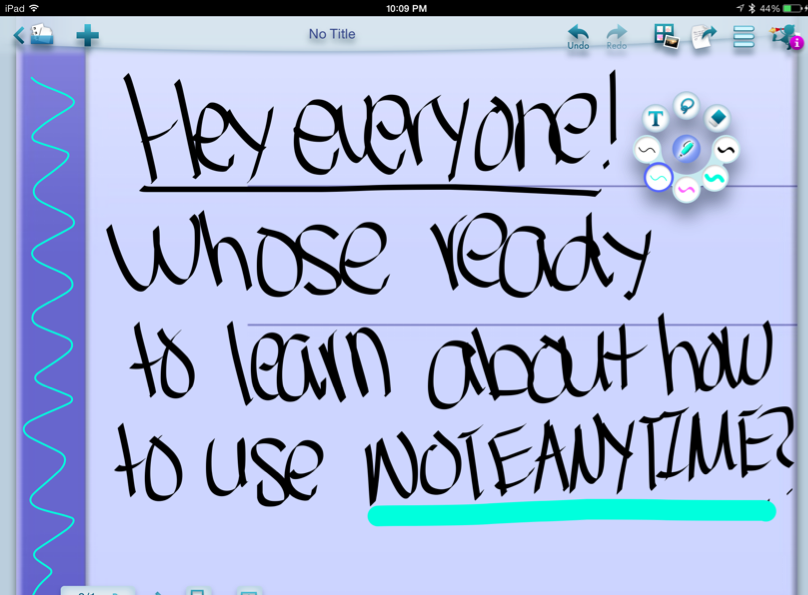This screenshot has height=595, width=808.
Task: Add a new page with plus icon
Action: tap(88, 36)
